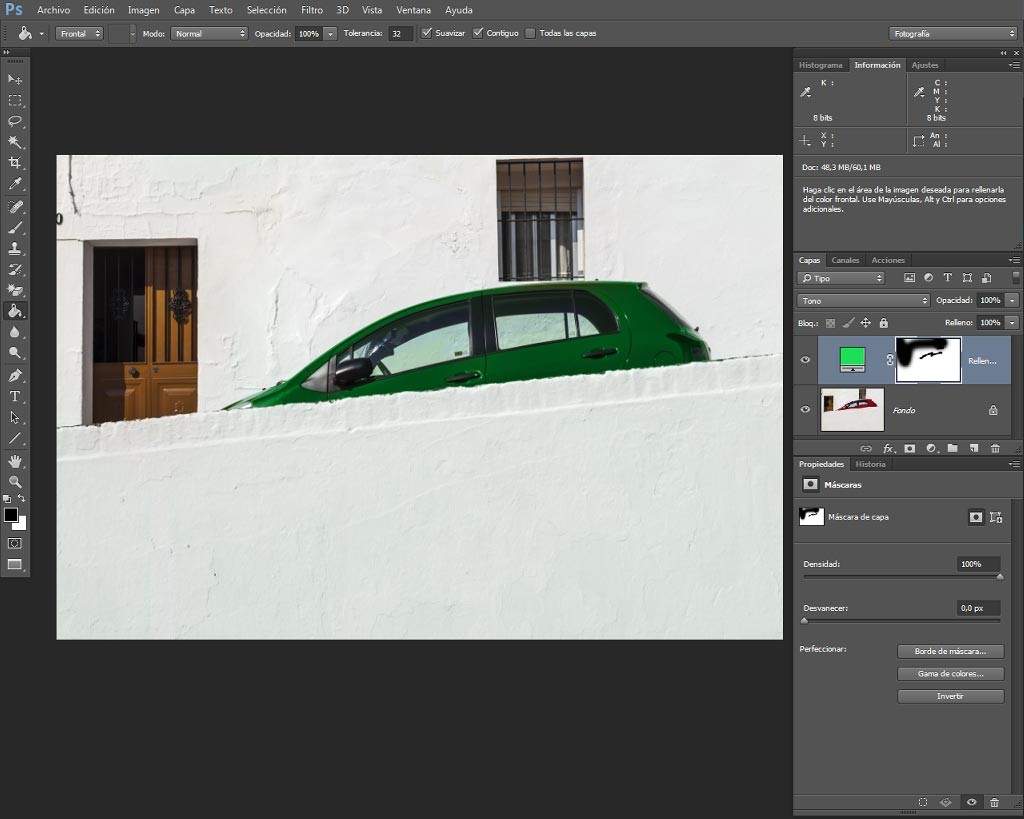Choose the Clone Stamp tool
The height and width of the screenshot is (819, 1024).
click(14, 248)
